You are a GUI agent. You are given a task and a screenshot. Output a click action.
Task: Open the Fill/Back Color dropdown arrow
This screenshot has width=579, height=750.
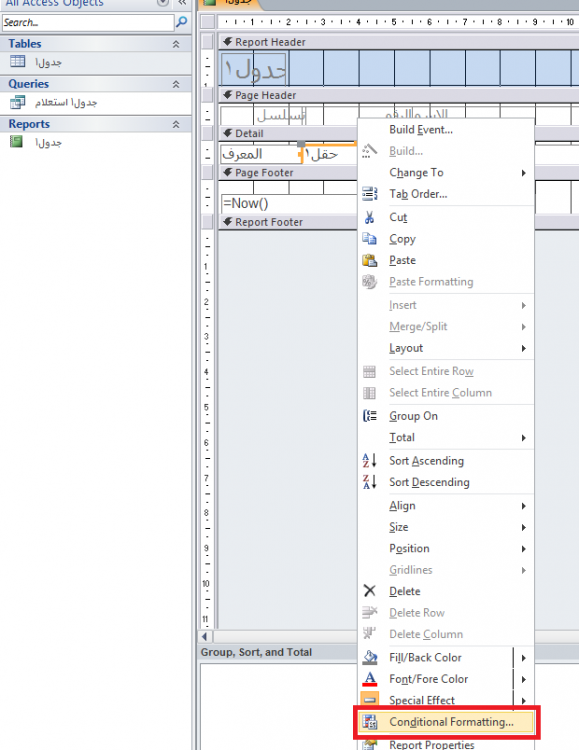pos(523,658)
